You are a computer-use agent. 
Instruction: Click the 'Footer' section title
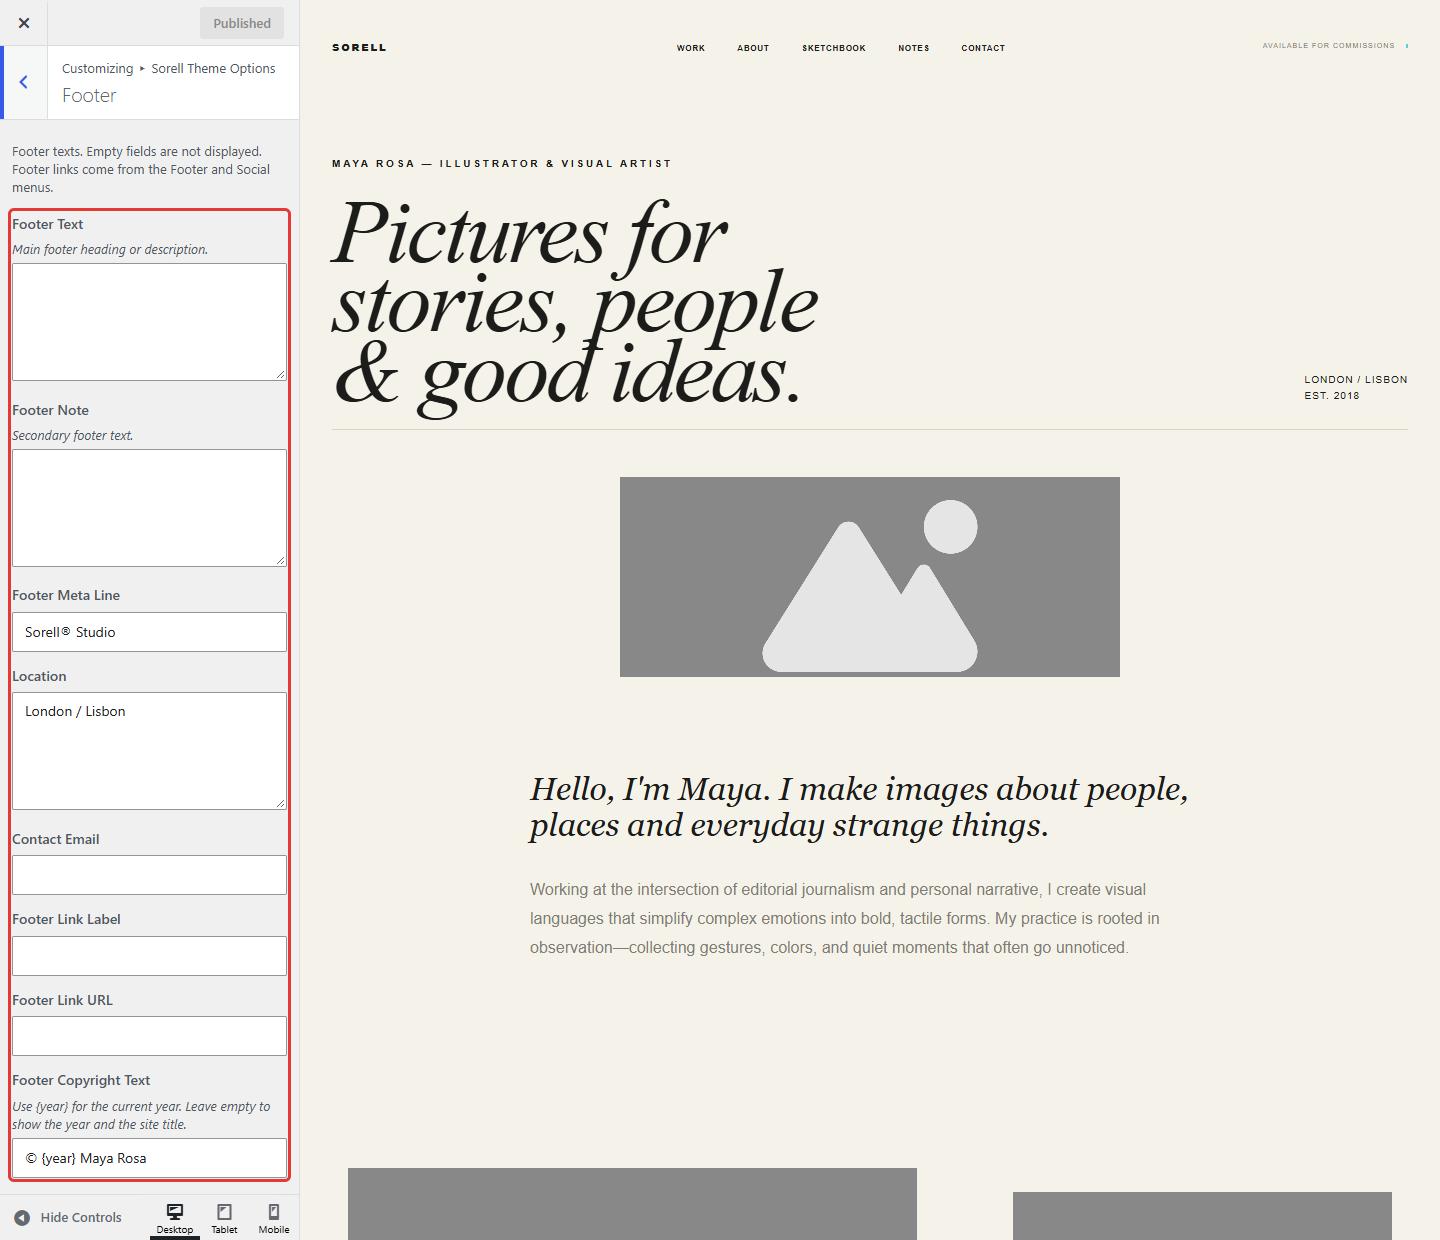[89, 95]
